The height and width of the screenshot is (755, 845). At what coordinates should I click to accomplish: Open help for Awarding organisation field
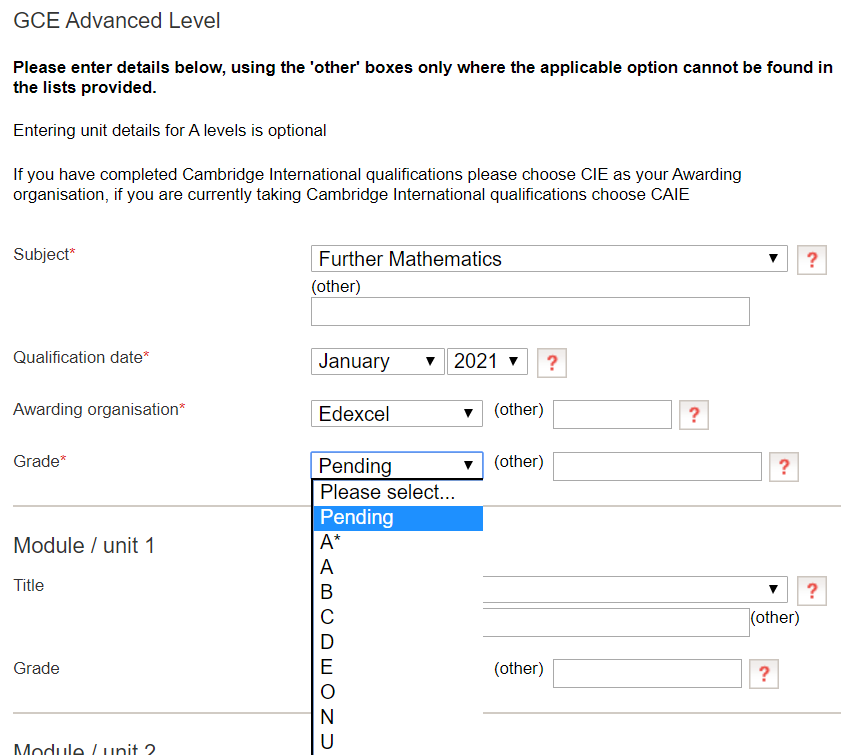pos(693,415)
